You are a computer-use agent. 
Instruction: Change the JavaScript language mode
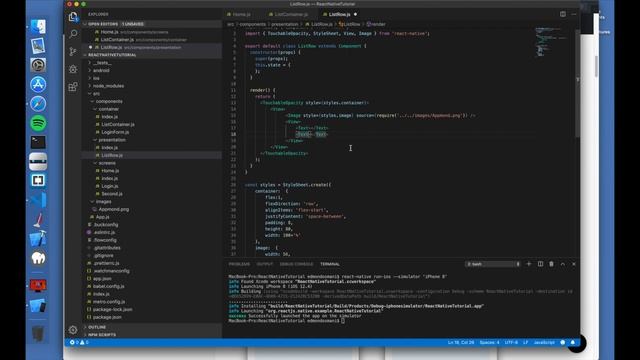click(544, 342)
